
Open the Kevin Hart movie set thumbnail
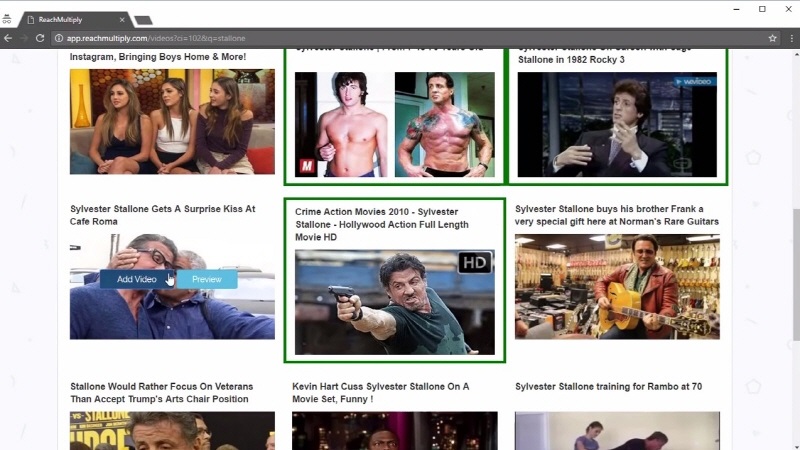[x=395, y=431]
